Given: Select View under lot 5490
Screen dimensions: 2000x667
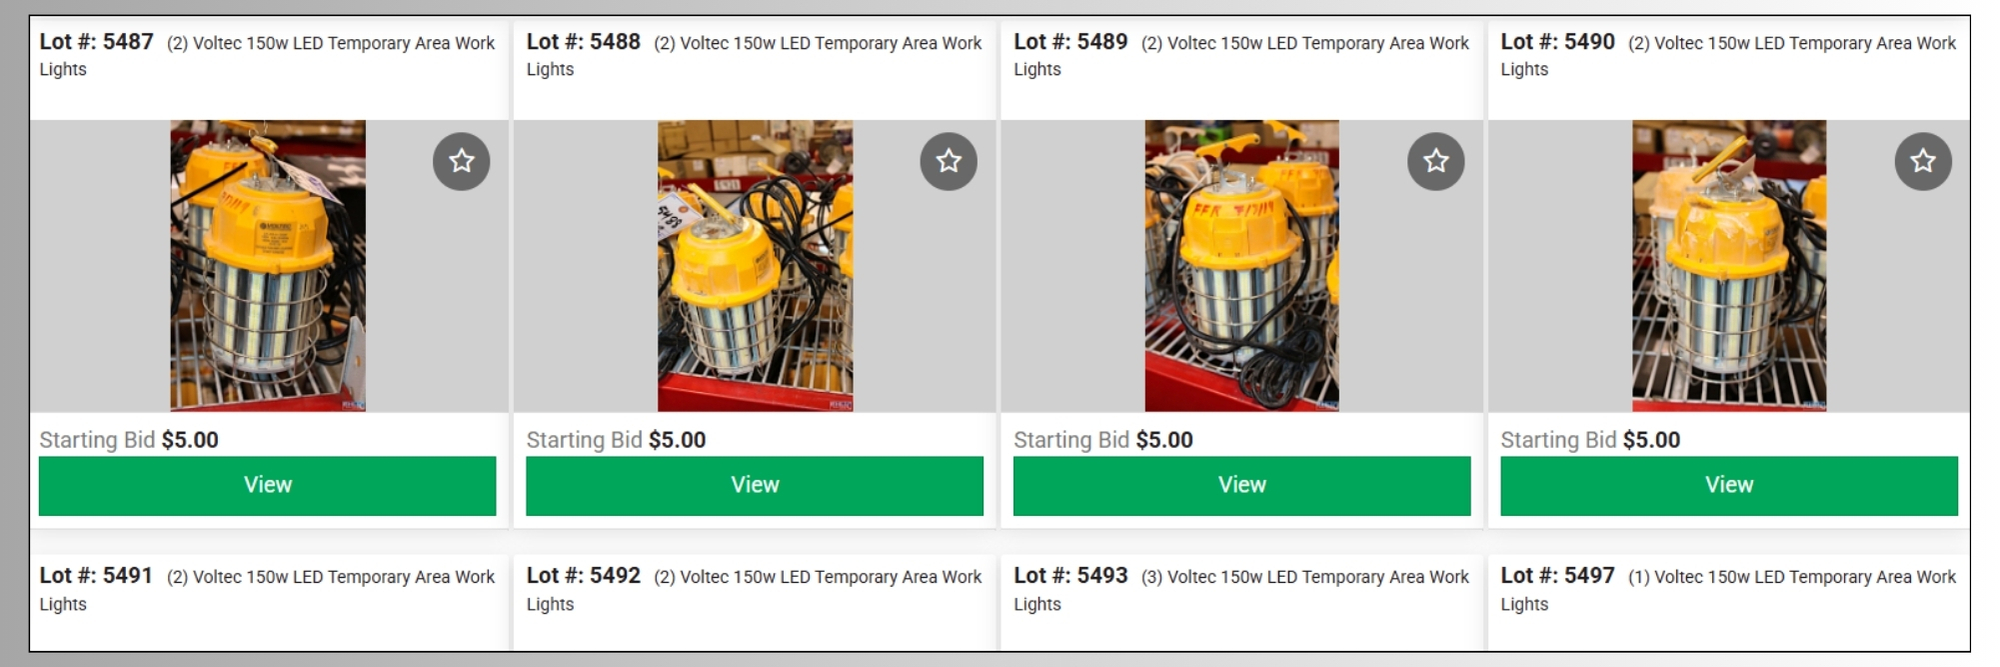Looking at the screenshot, I should [x=1729, y=486].
